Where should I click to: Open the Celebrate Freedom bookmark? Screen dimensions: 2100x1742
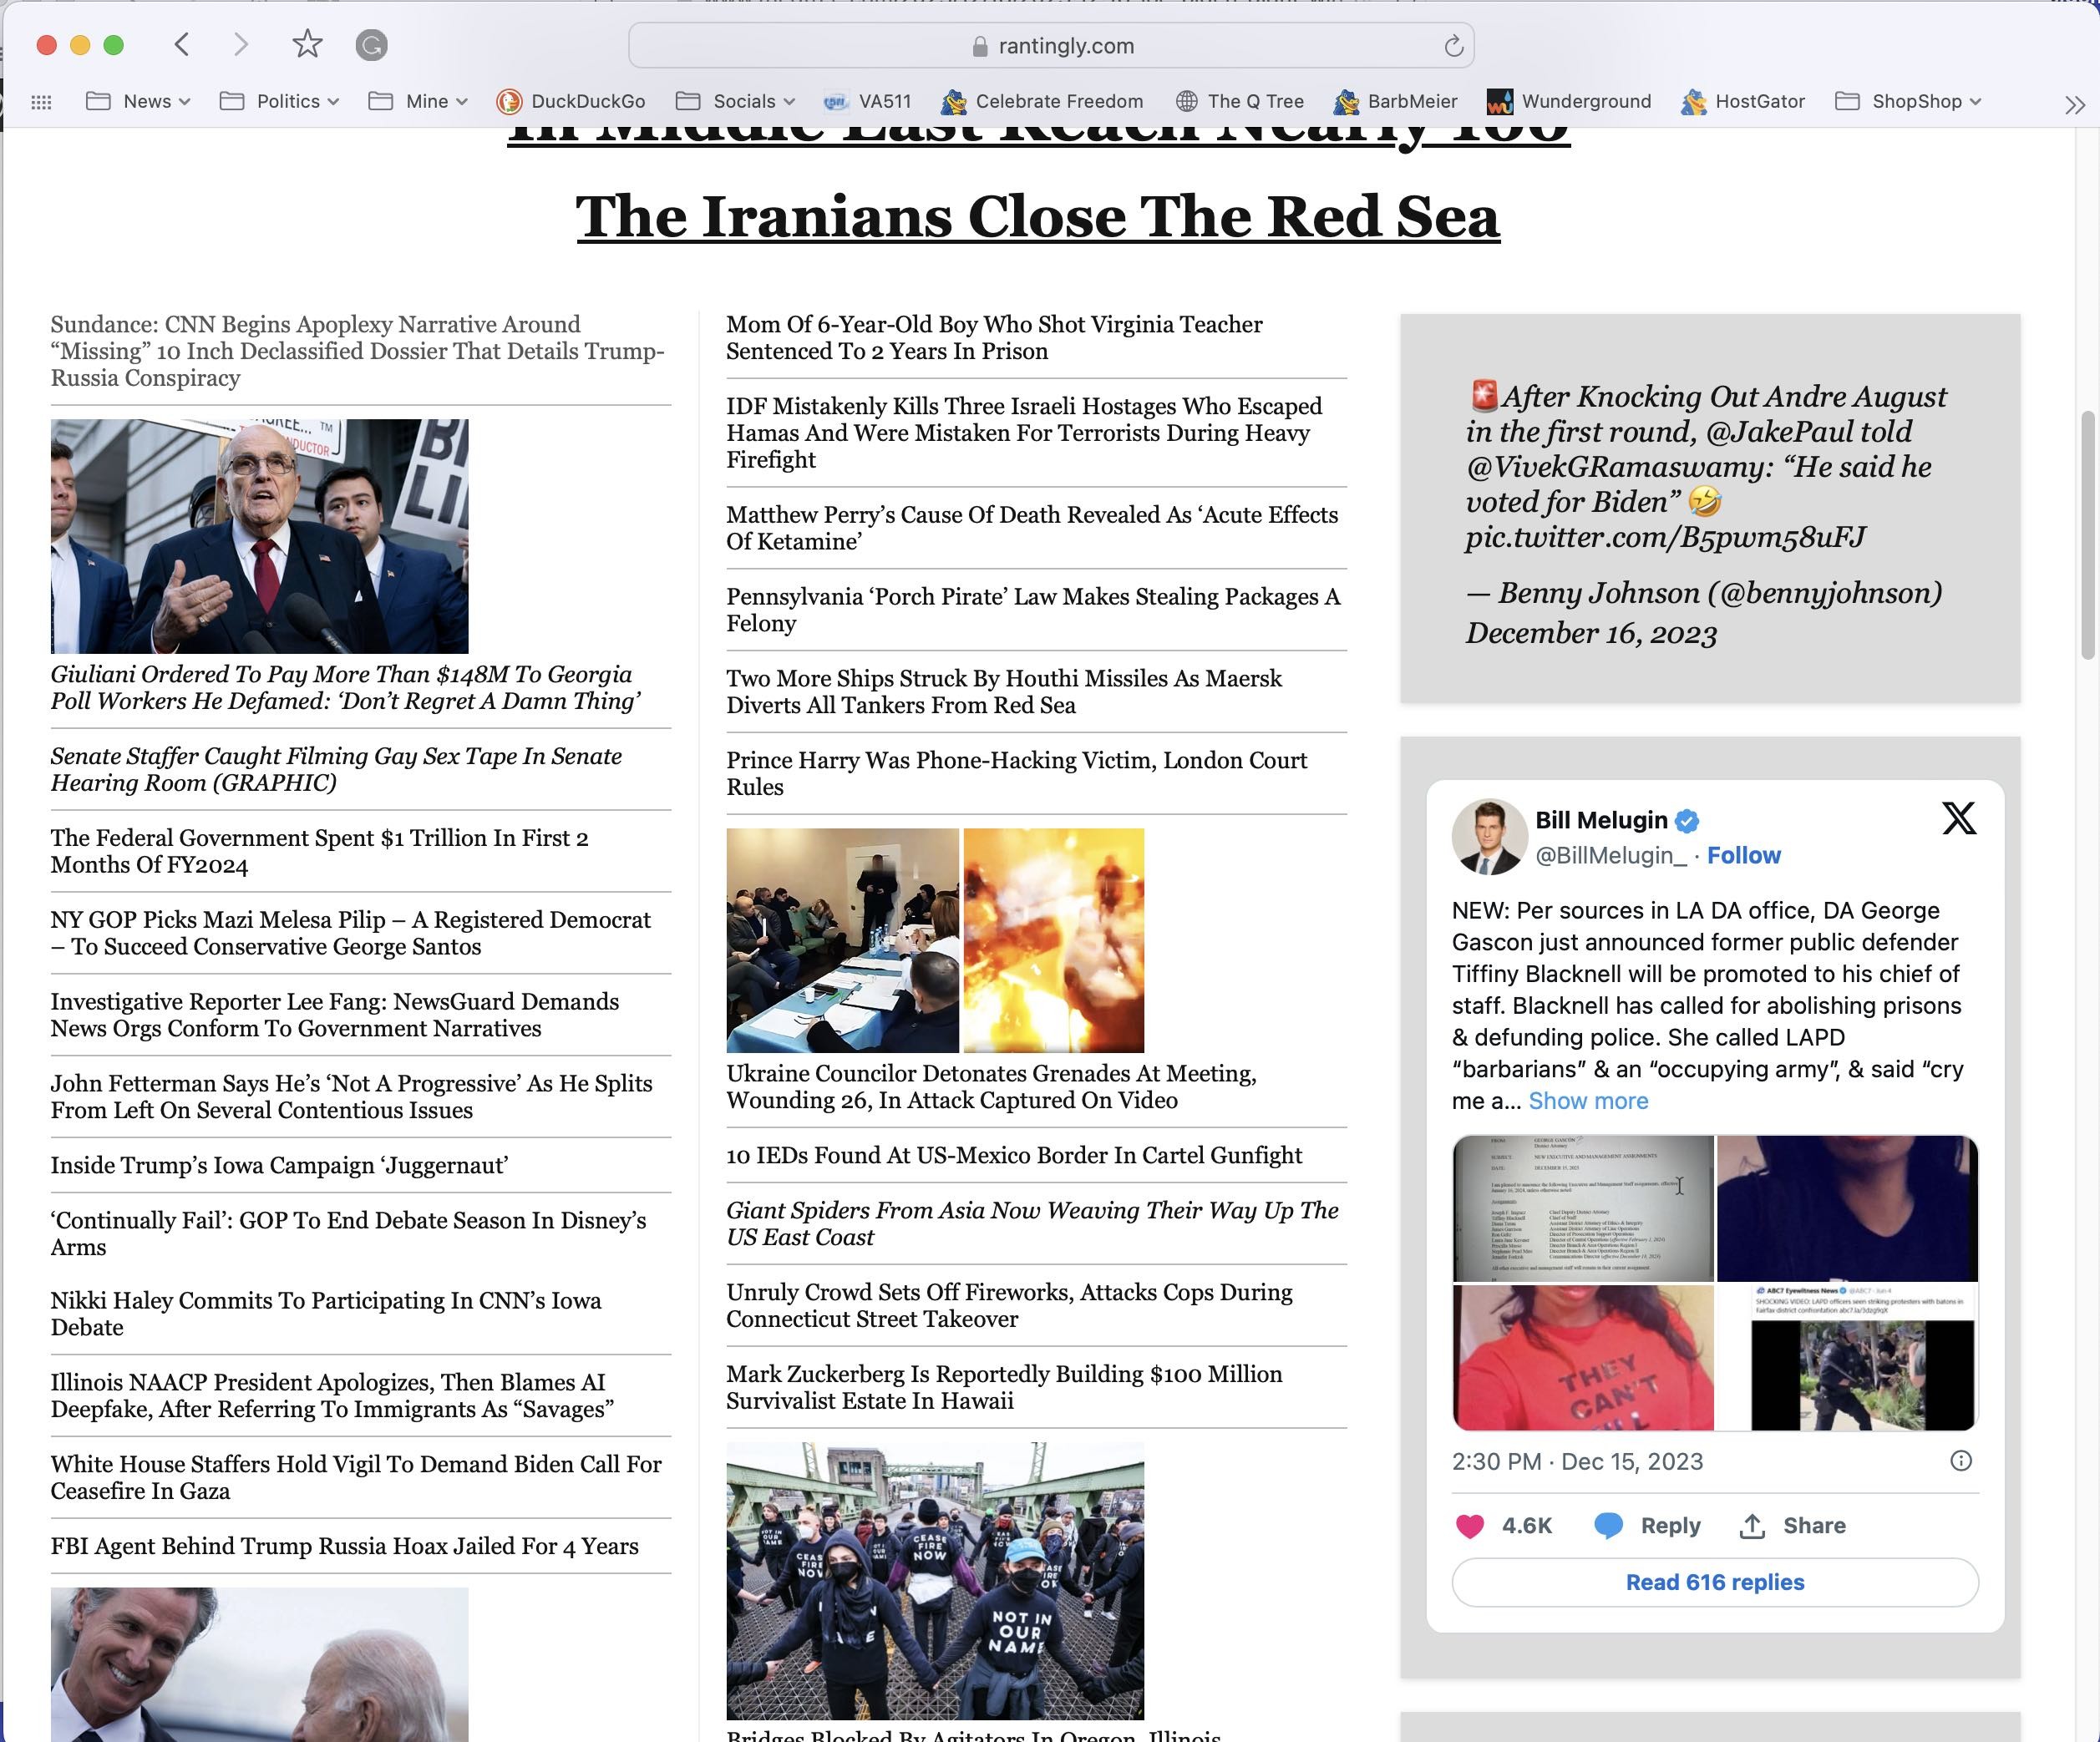(x=1041, y=101)
